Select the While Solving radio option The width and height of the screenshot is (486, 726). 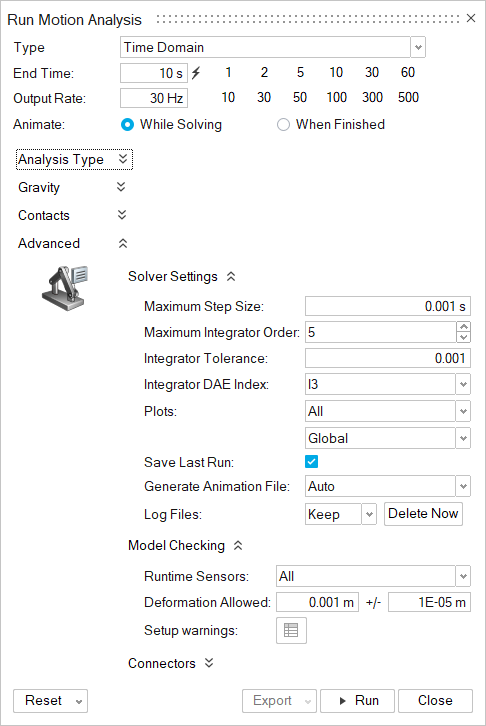127,125
